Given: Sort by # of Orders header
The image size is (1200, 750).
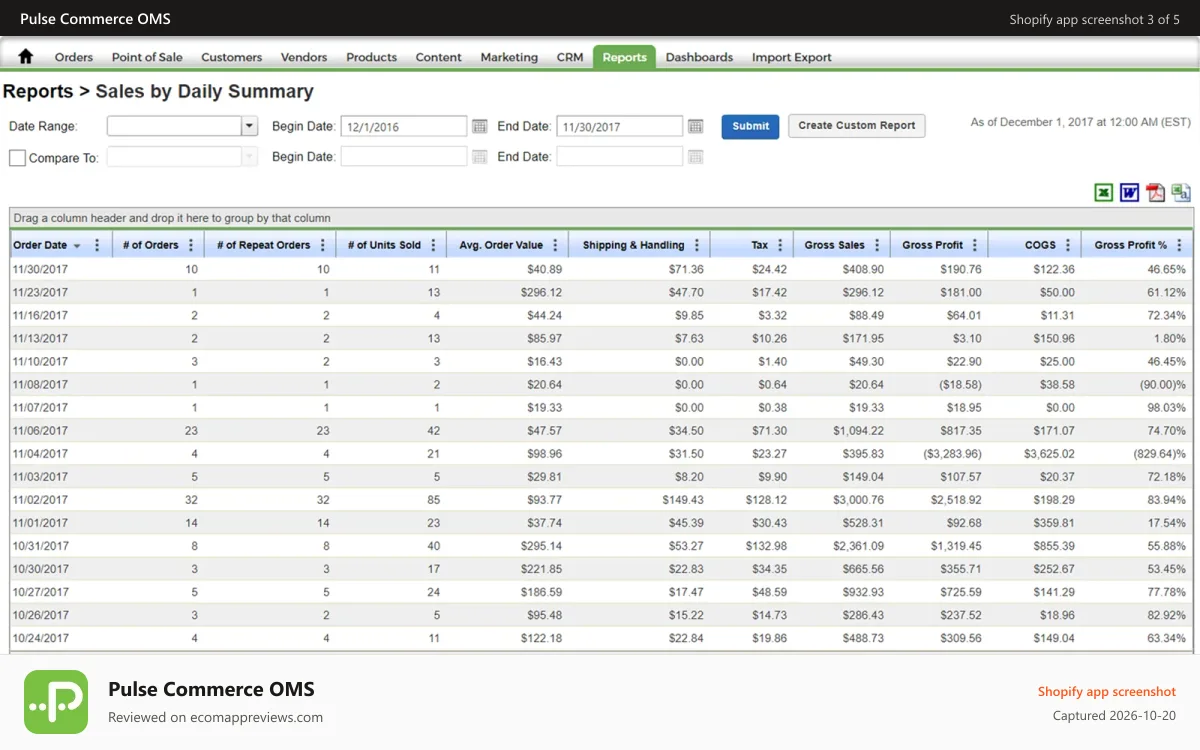Looking at the screenshot, I should (150, 245).
